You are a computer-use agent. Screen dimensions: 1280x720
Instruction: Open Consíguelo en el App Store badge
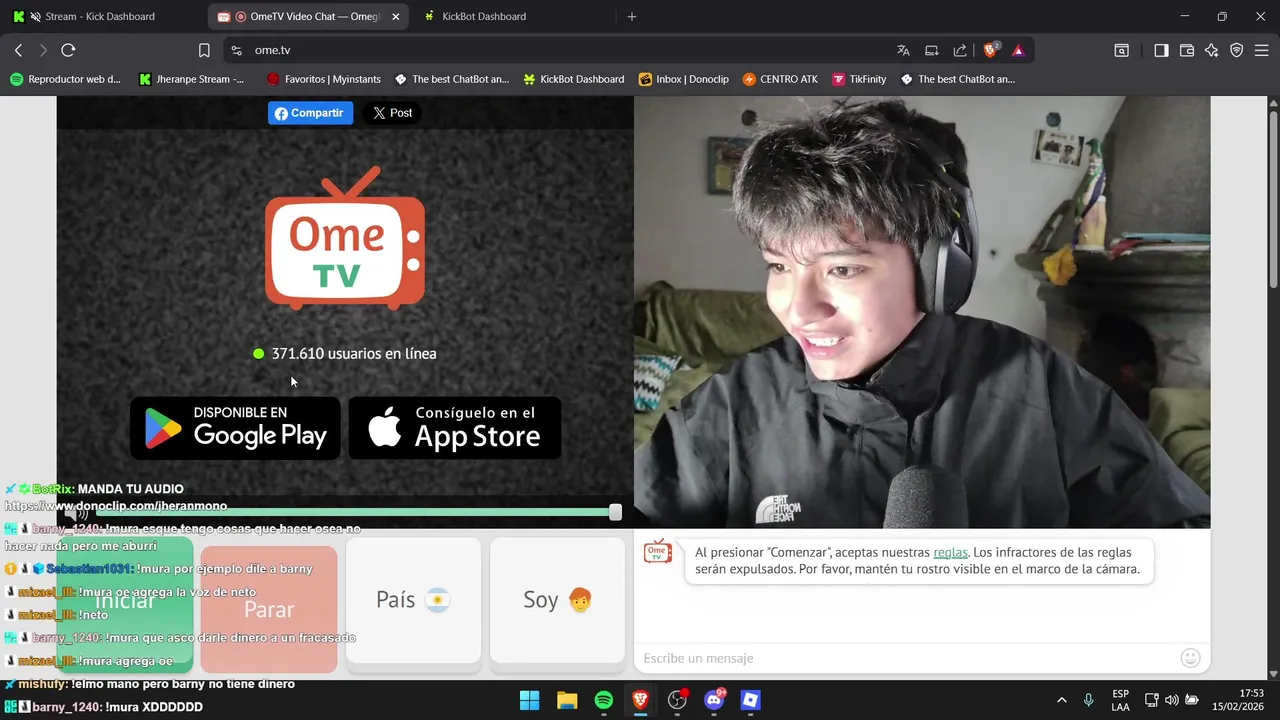point(455,428)
